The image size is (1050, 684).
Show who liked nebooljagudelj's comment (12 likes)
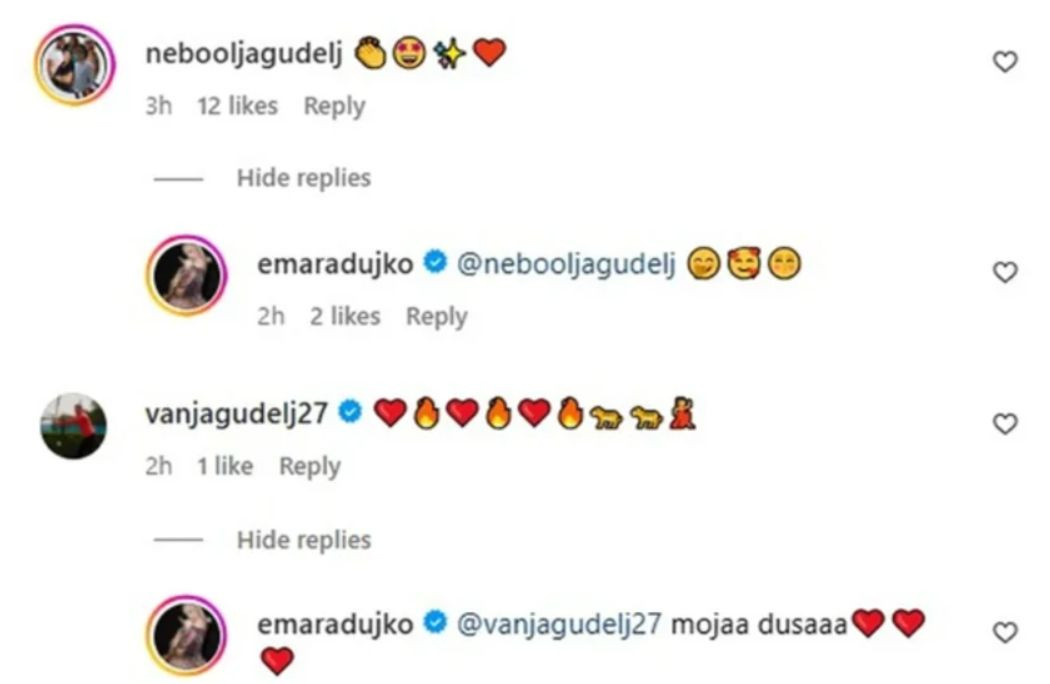(237, 105)
